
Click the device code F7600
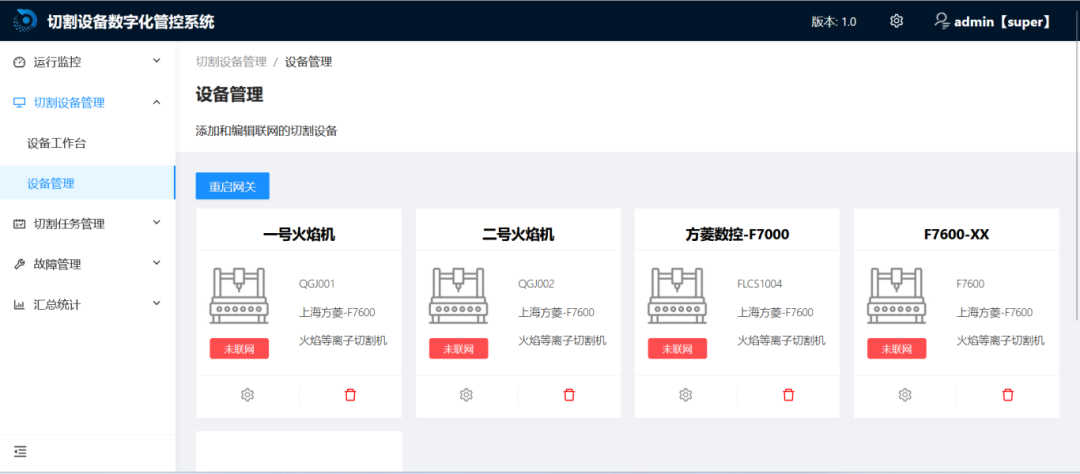[970, 283]
